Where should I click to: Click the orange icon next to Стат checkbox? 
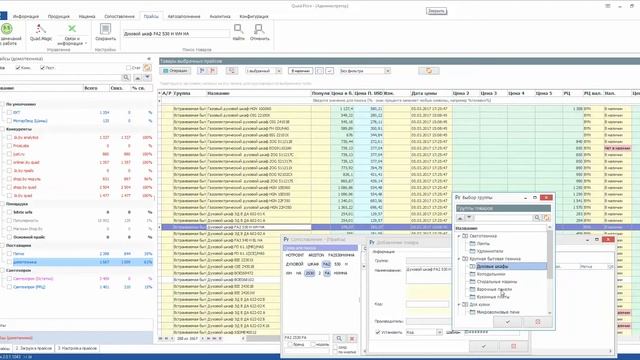tap(147, 68)
